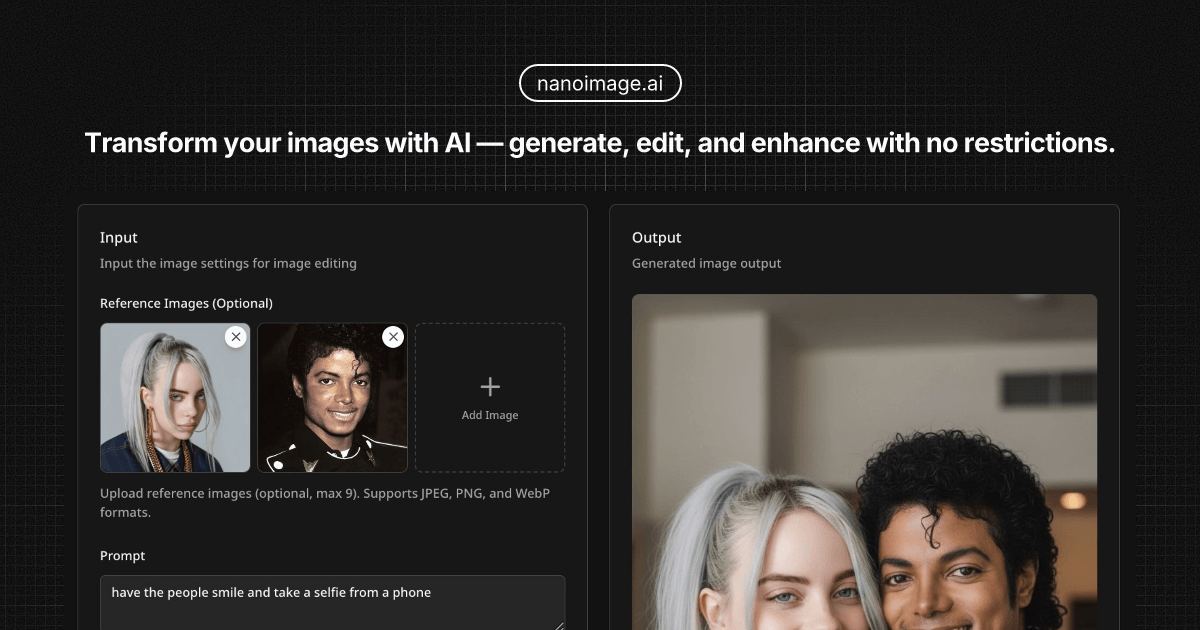Open the curly-haired man reference thumbnail
Image resolution: width=1200 pixels, height=630 pixels.
click(x=333, y=398)
